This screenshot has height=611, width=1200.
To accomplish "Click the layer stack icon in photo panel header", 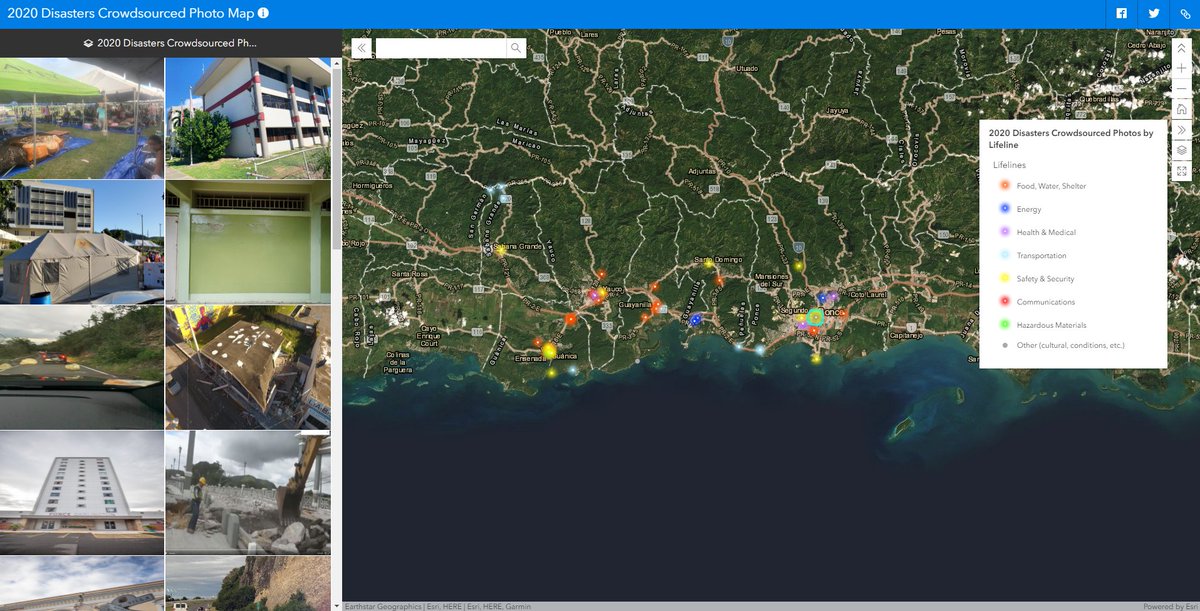I will (88, 44).
